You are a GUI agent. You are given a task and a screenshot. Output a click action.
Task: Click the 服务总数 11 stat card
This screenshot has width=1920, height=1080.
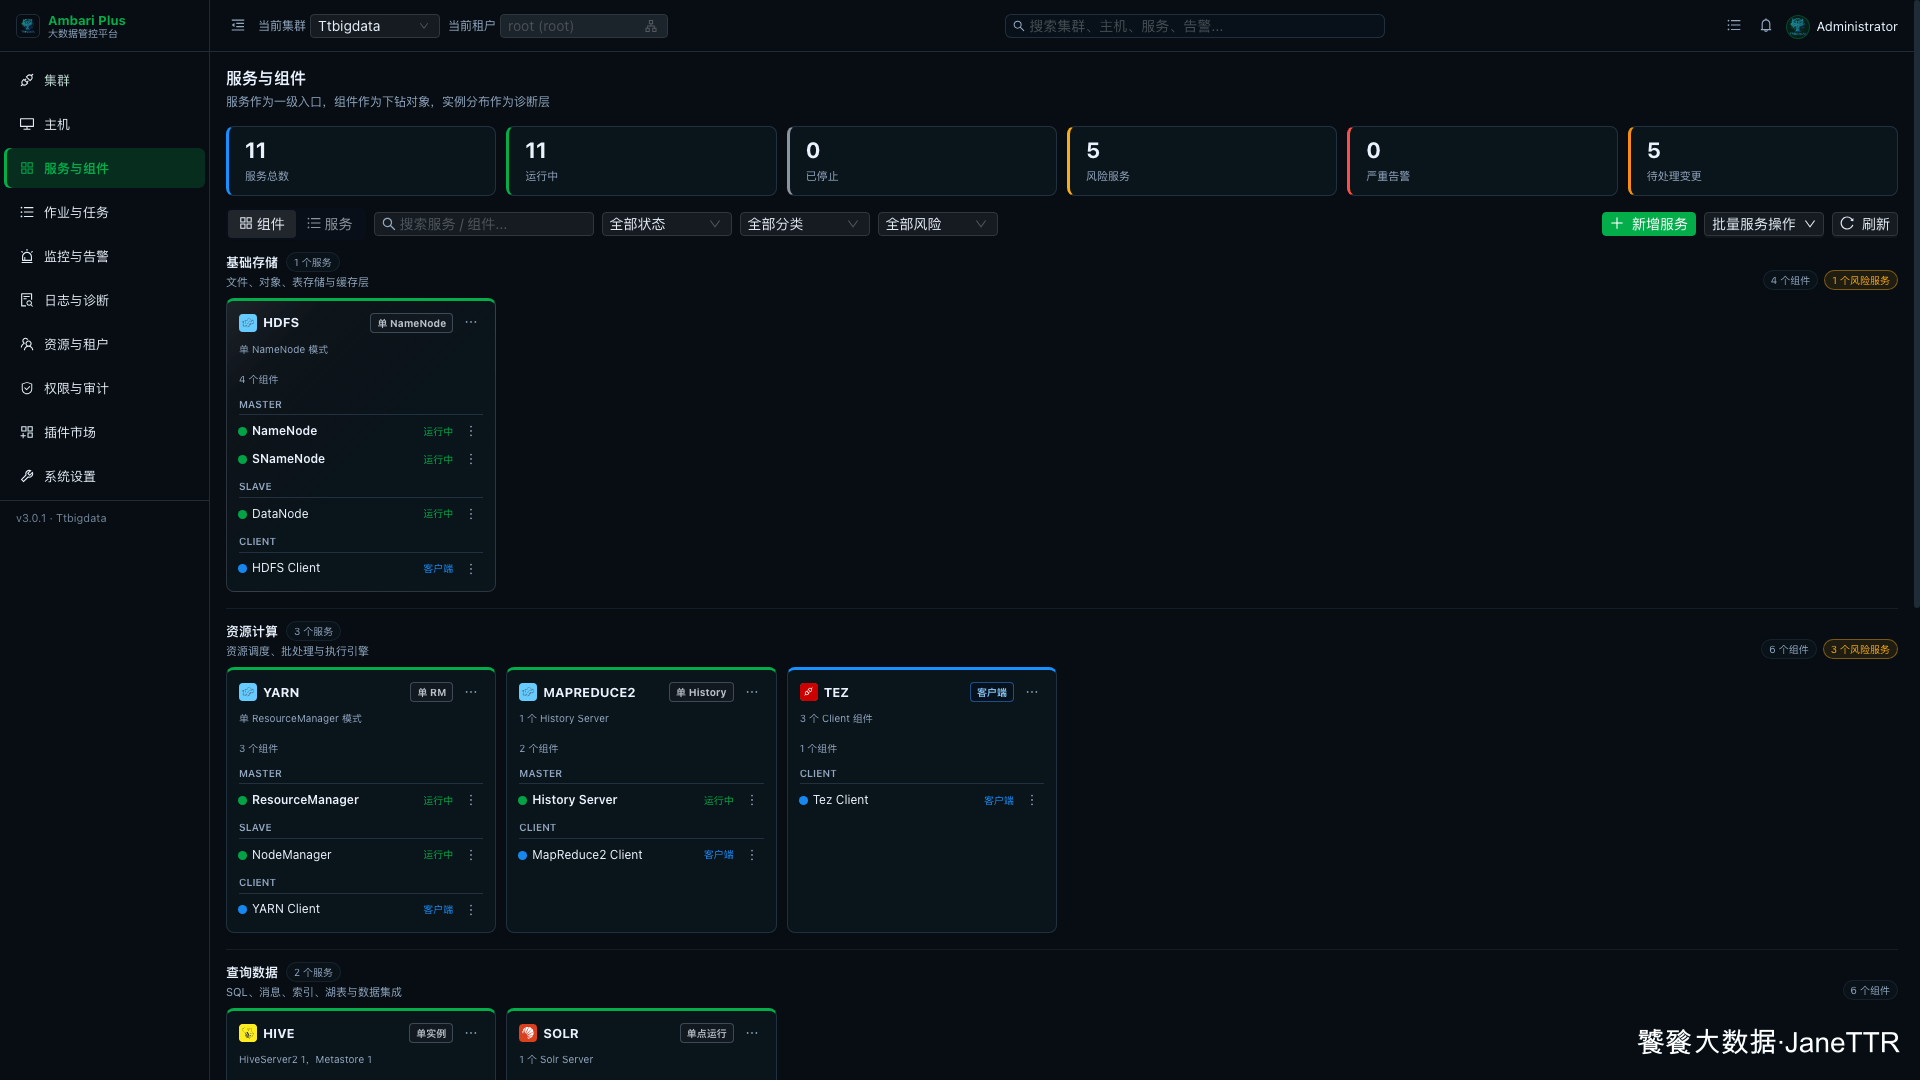pos(361,161)
